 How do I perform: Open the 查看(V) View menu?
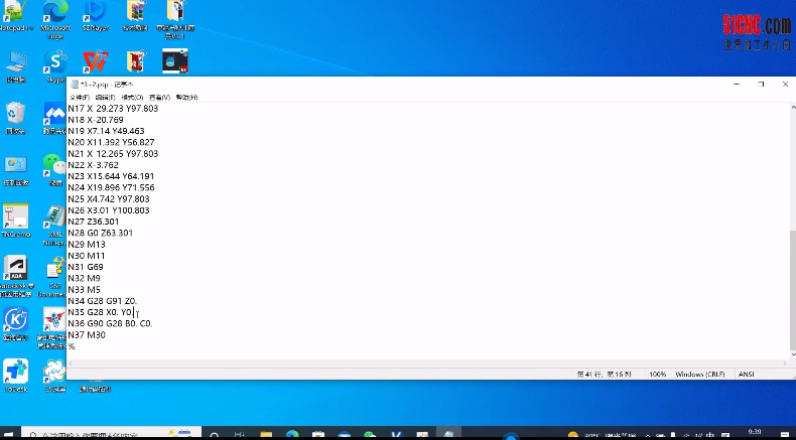pyautogui.click(x=160, y=97)
